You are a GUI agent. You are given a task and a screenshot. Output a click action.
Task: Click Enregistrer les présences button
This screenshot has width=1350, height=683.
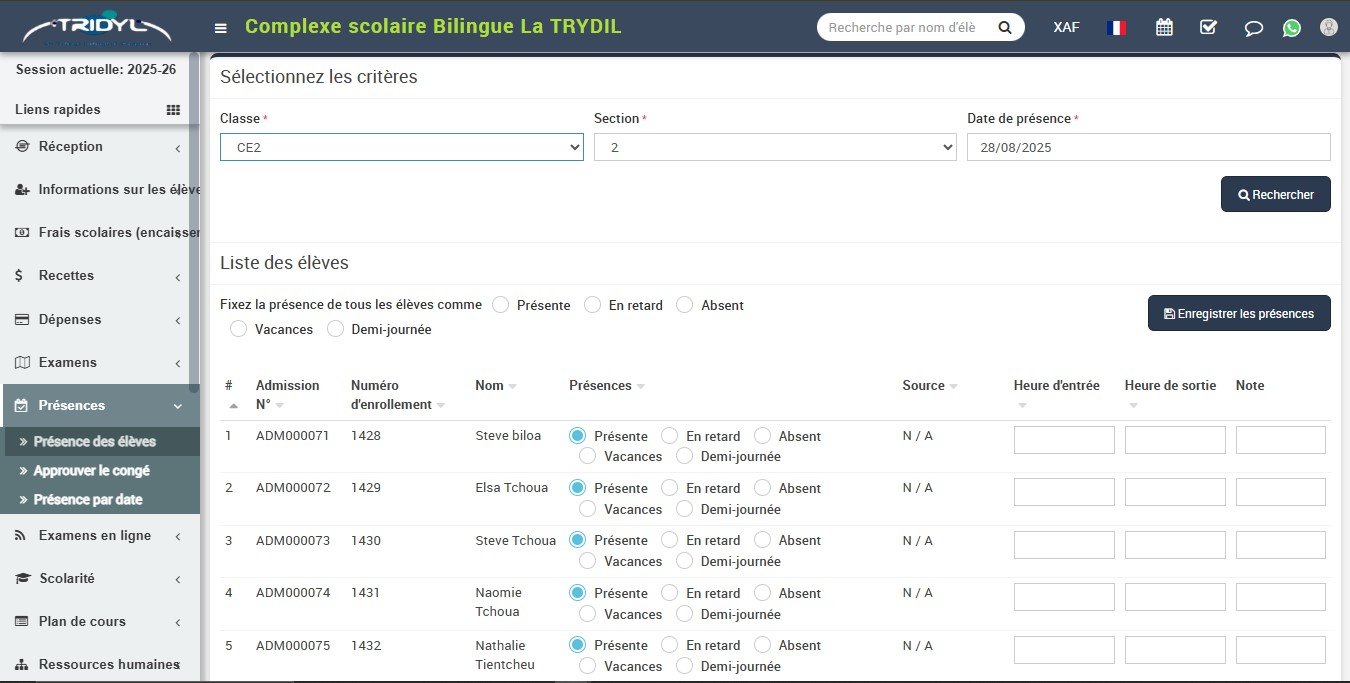coord(1238,313)
